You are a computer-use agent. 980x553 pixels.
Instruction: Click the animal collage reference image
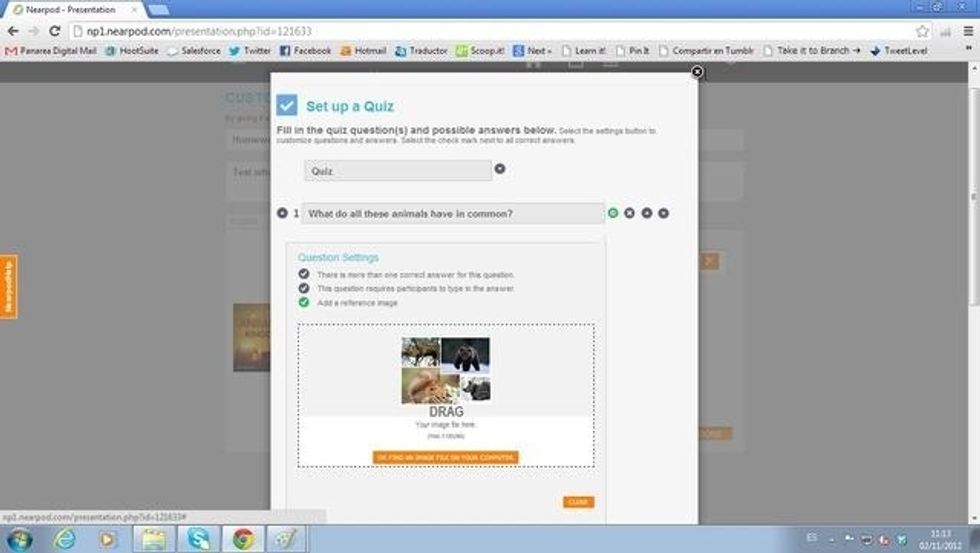point(445,369)
